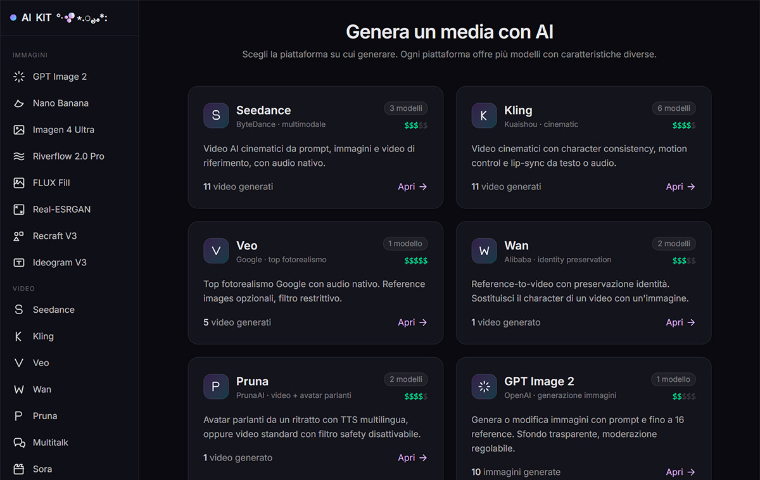Click the Imagen 4 Ultra image icon

[x=19, y=130]
